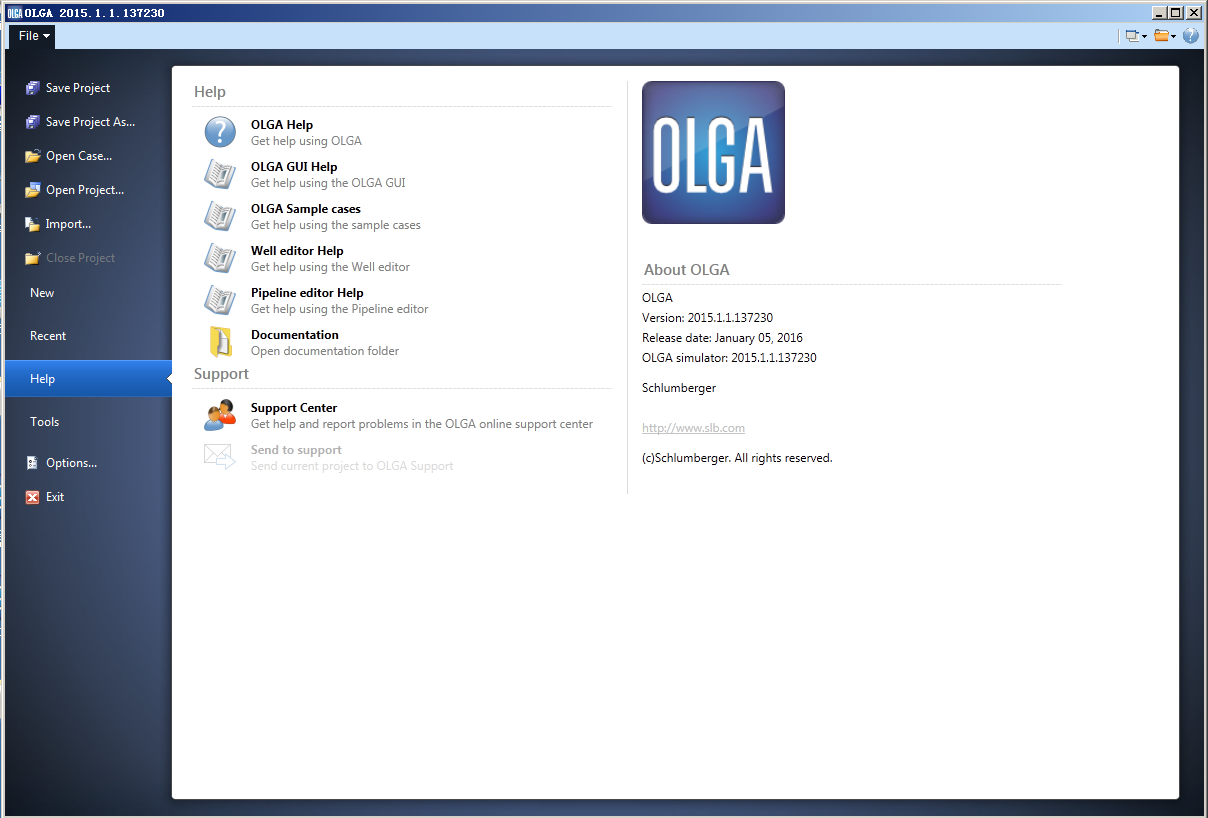Minimize the OLGA window
The height and width of the screenshot is (818, 1208).
click(1159, 13)
